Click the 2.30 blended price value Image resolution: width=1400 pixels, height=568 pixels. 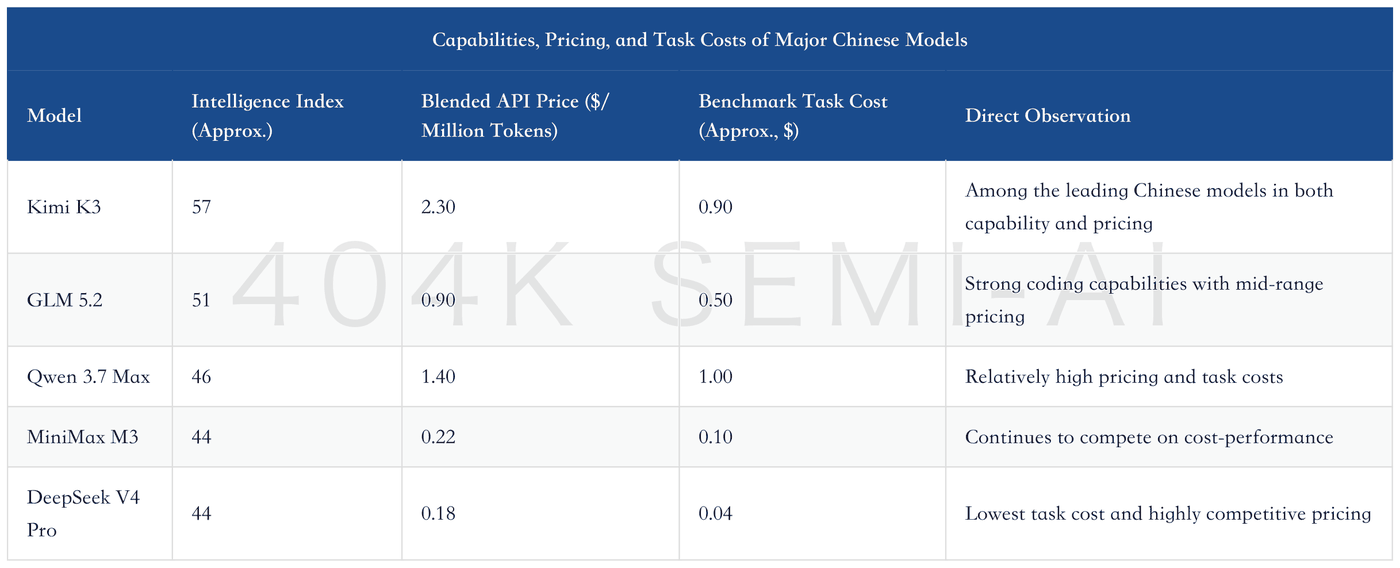439,207
